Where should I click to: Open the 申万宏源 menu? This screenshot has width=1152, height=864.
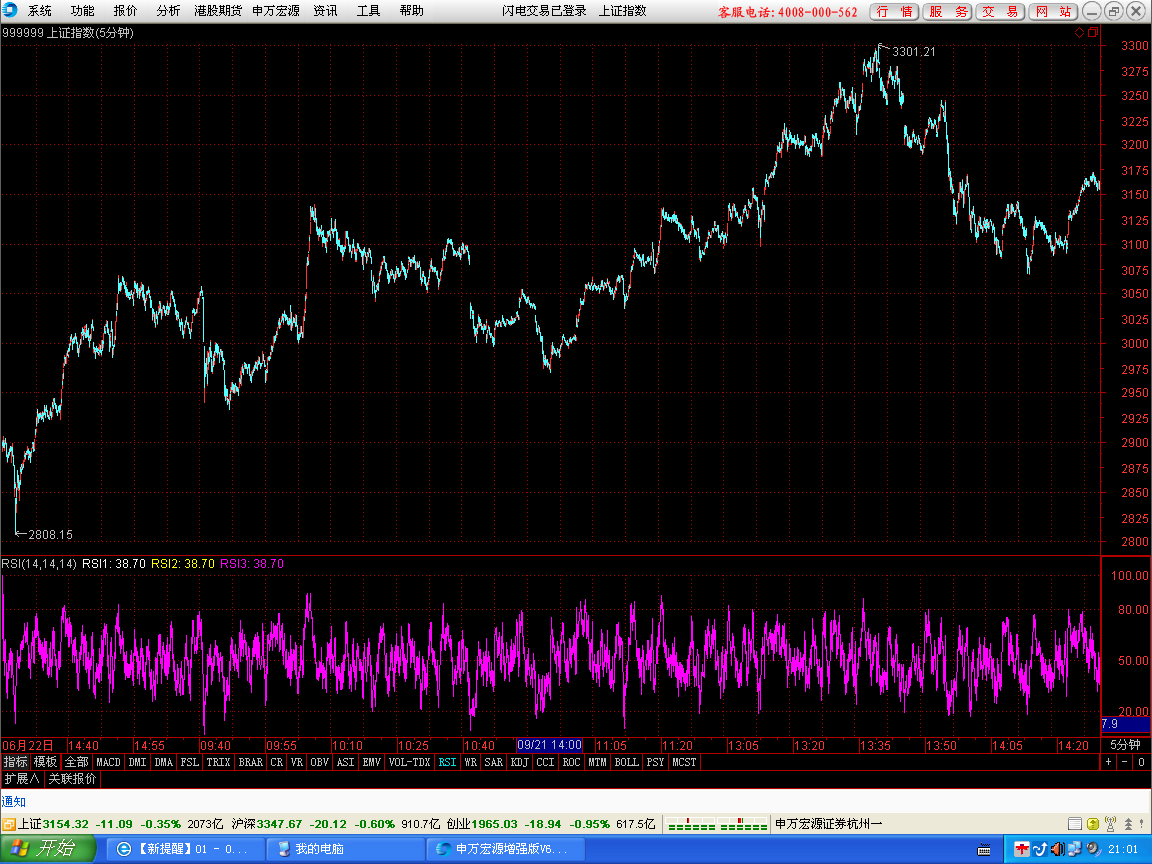[276, 11]
